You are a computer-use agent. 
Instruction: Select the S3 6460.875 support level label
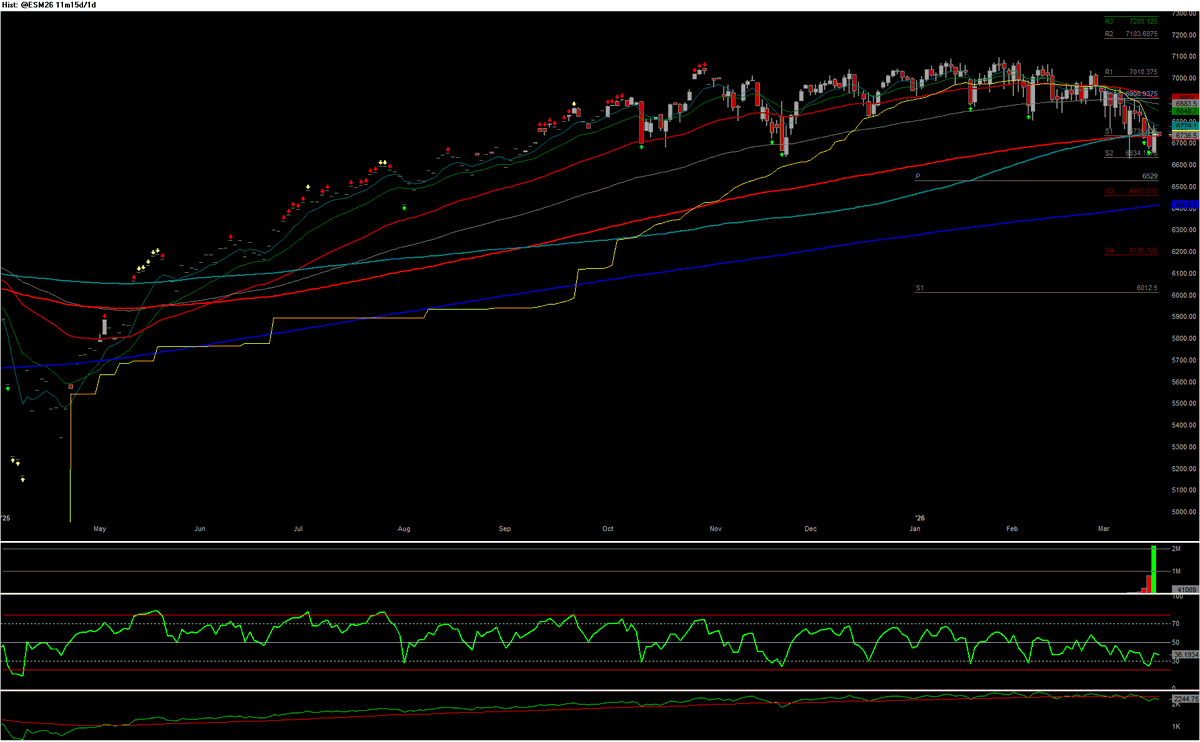[1131, 191]
